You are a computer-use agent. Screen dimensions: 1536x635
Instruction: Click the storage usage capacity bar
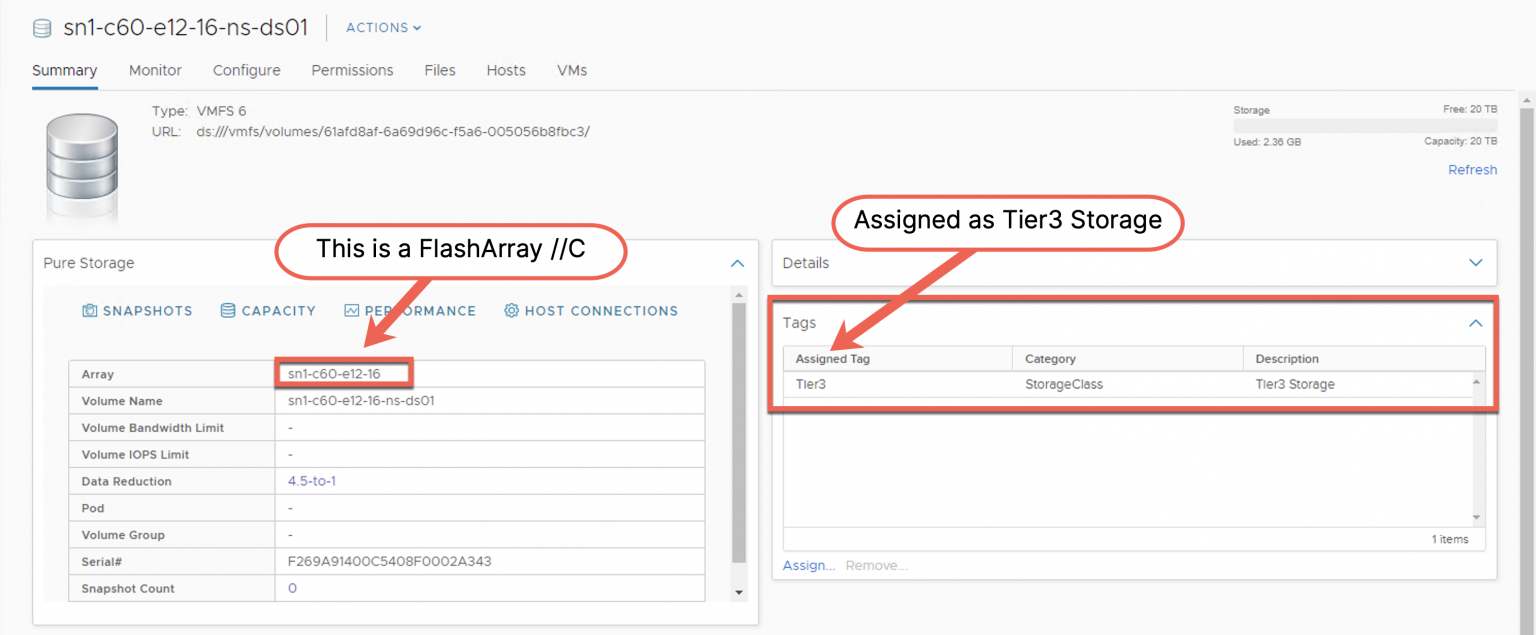point(1364,126)
